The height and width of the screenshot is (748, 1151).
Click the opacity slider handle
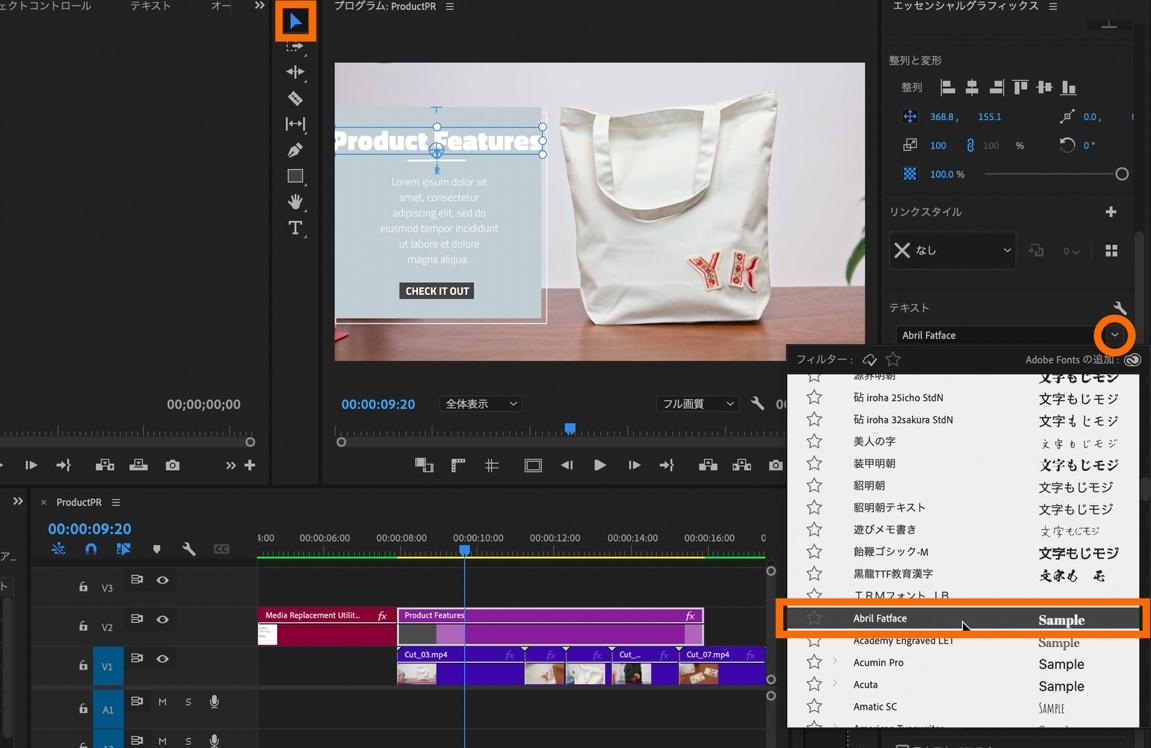[1121, 174]
